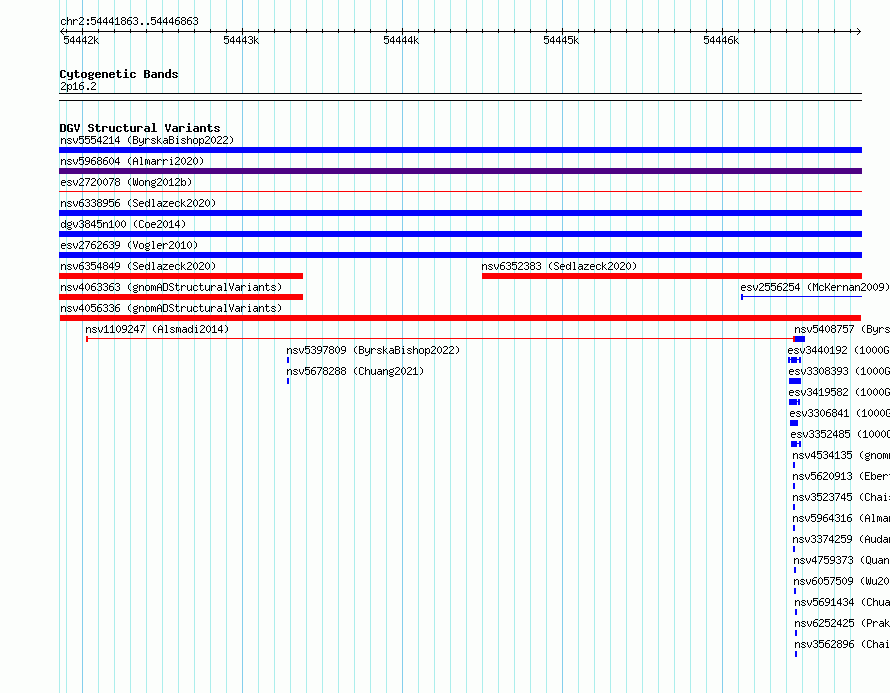Click the 54444k ruler tick label
Viewport: 890px width, 693px height.
click(401, 40)
